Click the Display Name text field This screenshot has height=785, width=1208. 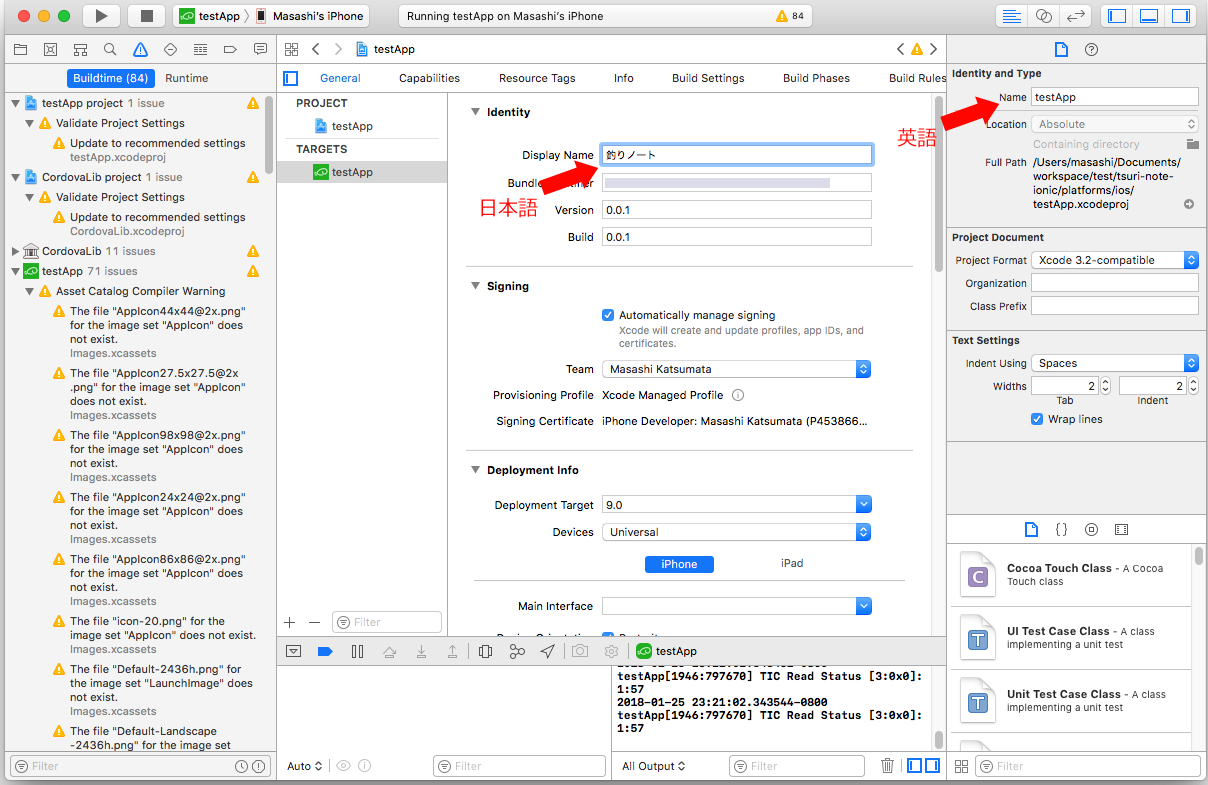point(737,155)
